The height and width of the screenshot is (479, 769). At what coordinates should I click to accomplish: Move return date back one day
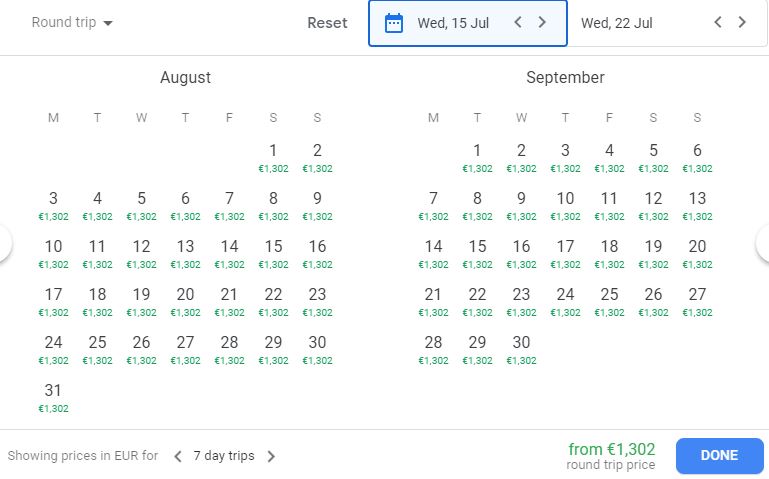(x=718, y=22)
